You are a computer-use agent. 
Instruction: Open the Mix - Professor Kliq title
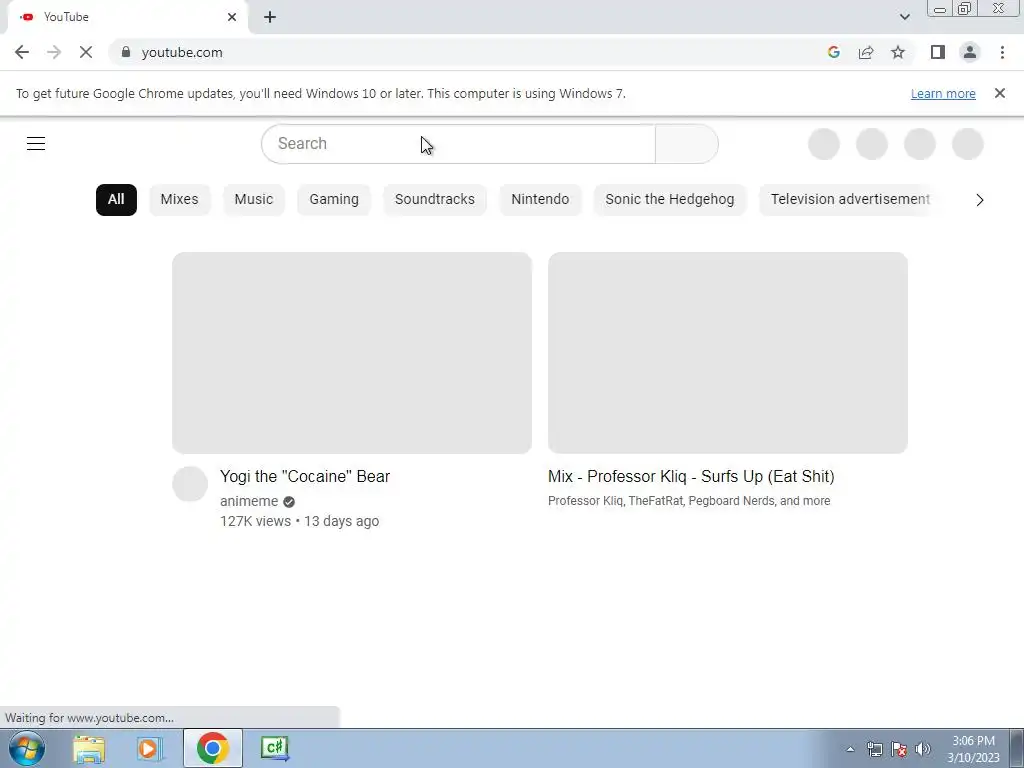click(691, 476)
